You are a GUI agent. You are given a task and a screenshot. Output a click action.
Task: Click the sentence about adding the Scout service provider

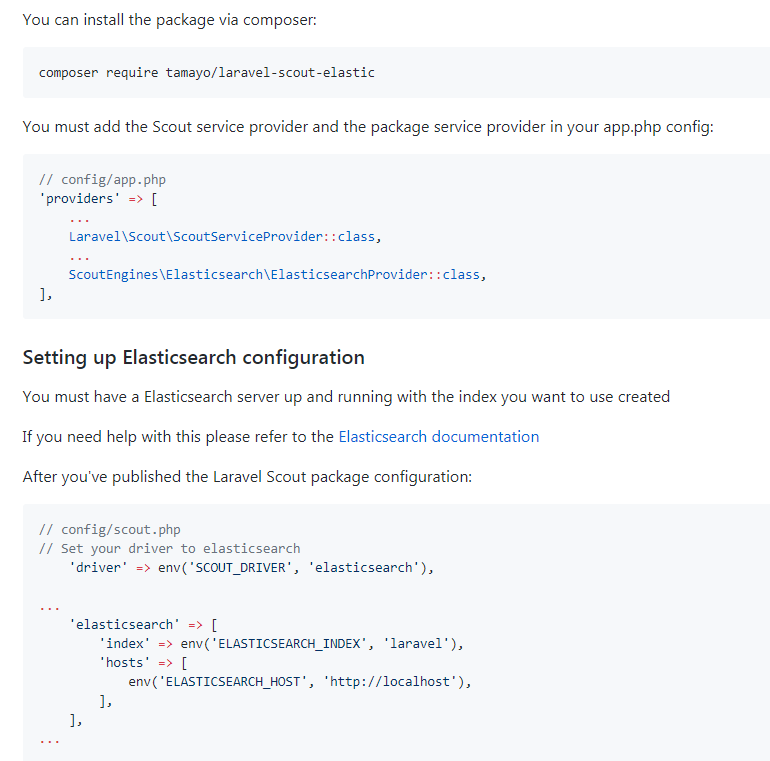(x=368, y=127)
